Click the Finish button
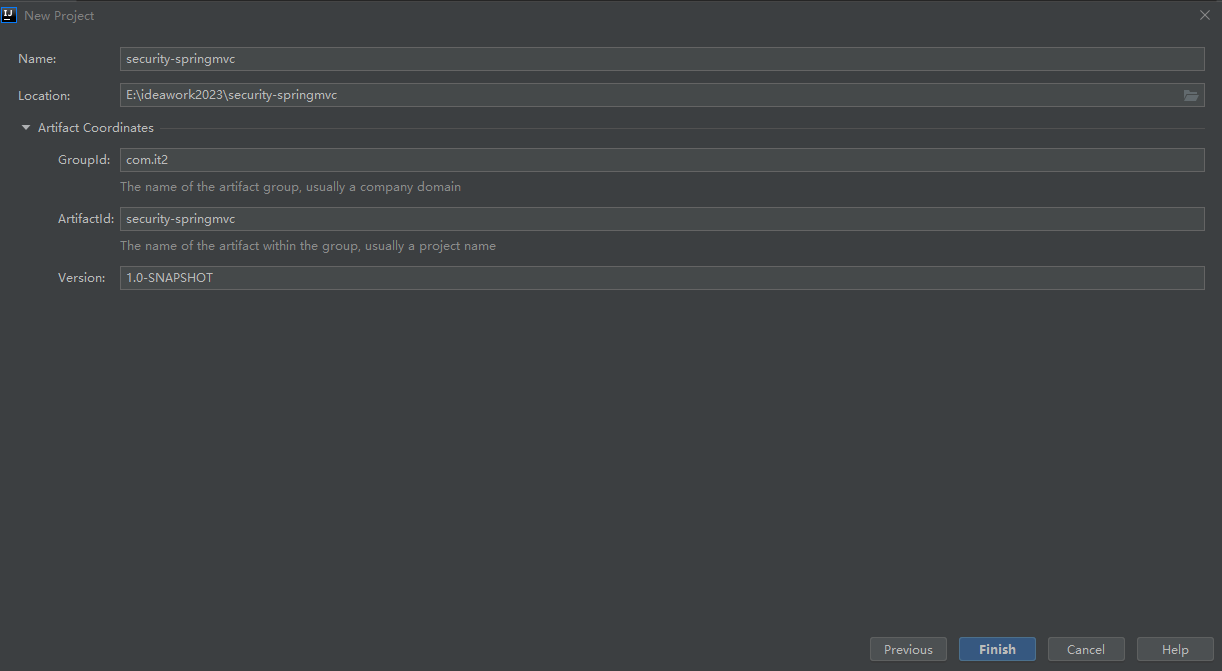The height and width of the screenshot is (671, 1222). point(996,648)
